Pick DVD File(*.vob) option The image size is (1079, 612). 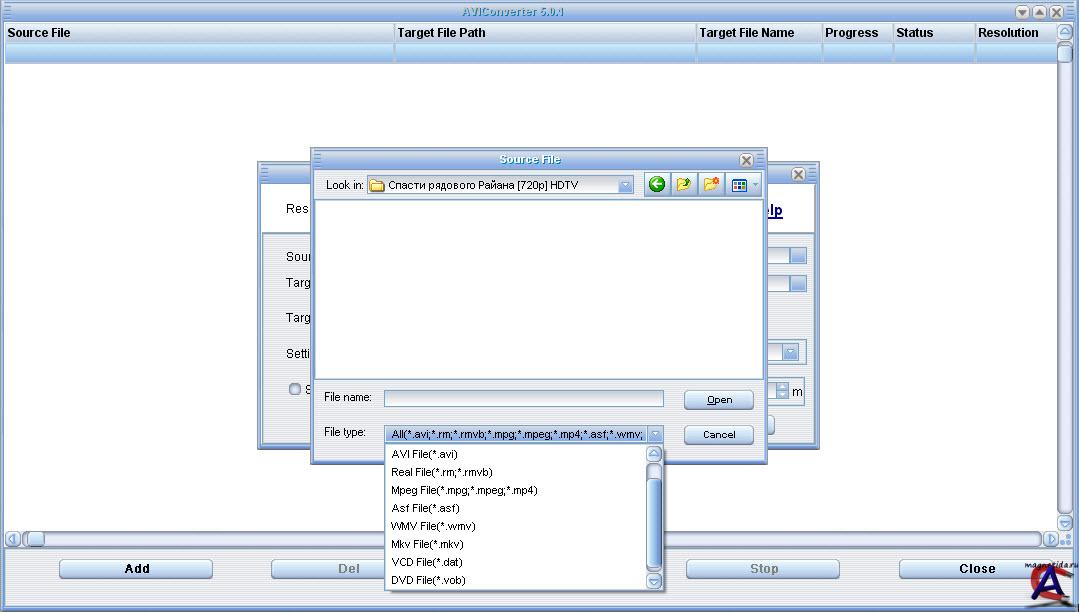click(428, 580)
